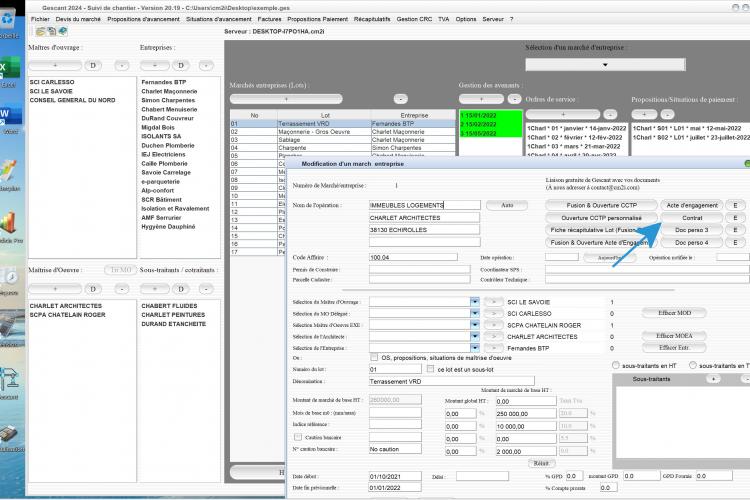Select lot 02 Maçonnerie - Gros Oeuvre row

coord(342,132)
